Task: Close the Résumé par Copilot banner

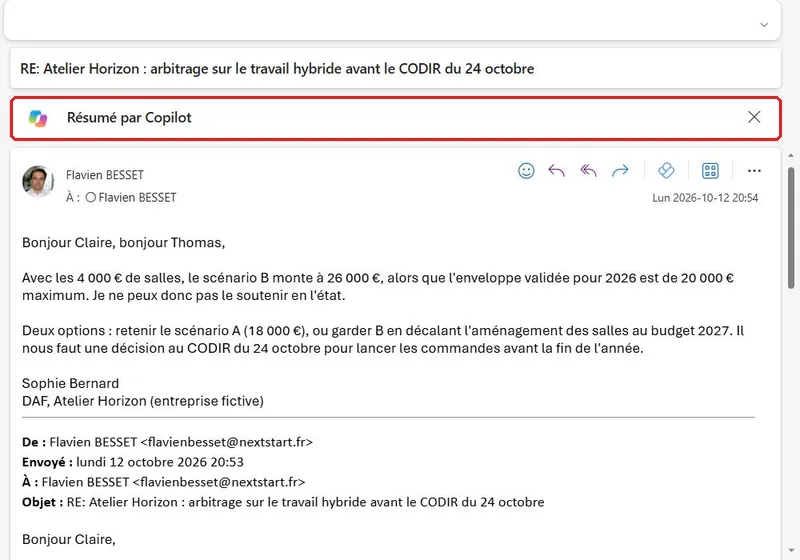Action: (x=754, y=117)
